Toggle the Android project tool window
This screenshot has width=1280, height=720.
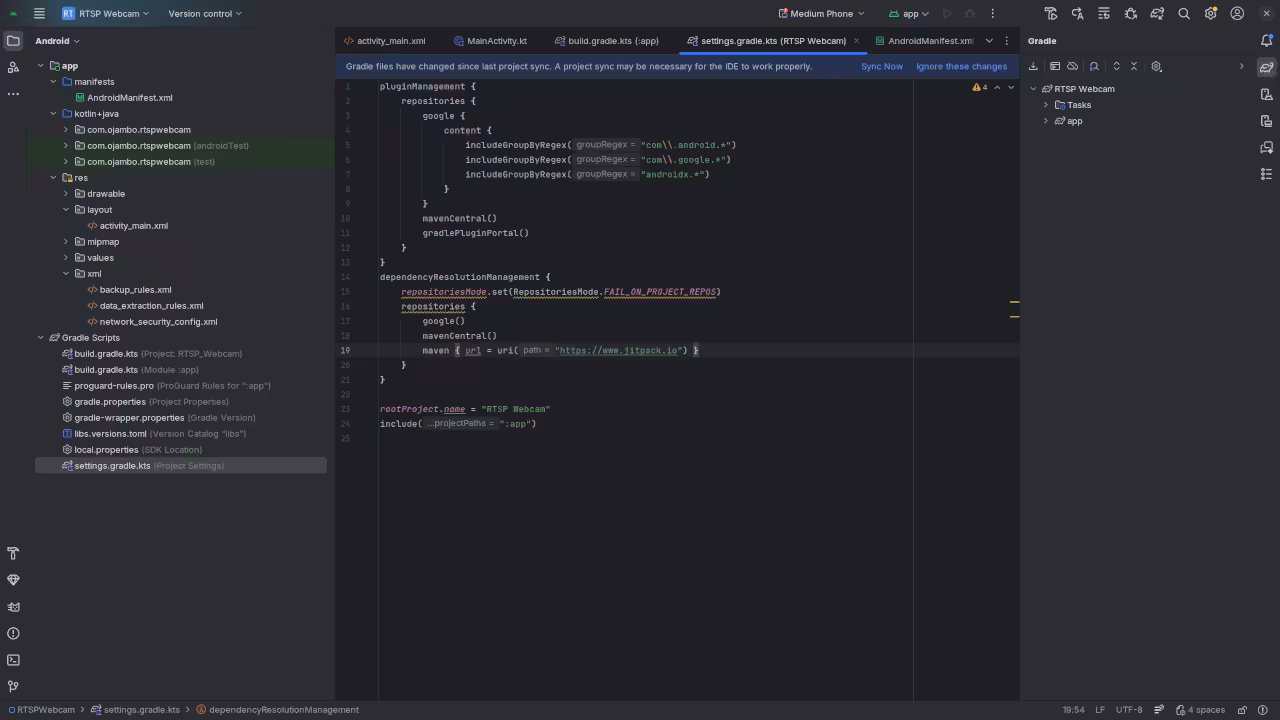click(13, 41)
